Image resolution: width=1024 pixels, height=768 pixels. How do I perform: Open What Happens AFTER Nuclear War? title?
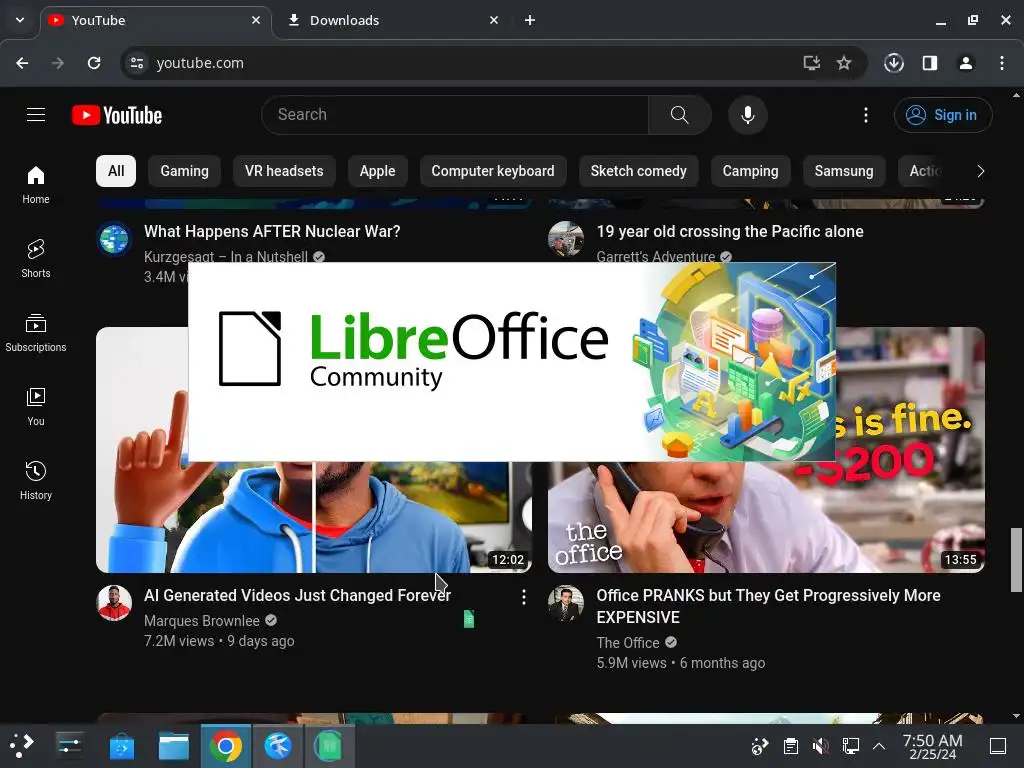(272, 231)
